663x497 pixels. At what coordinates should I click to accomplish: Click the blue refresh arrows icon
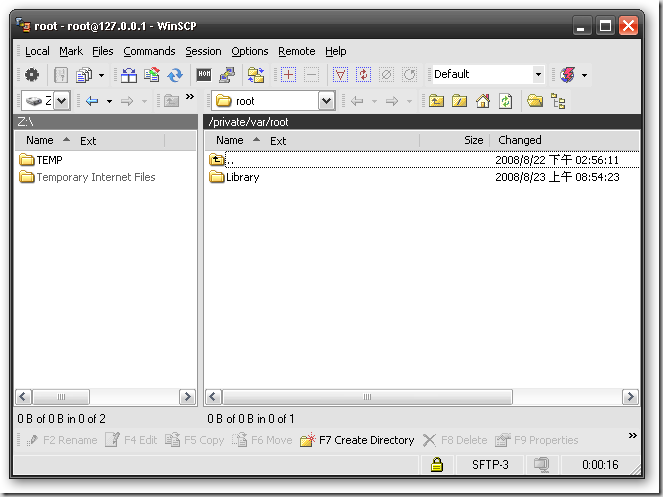pyautogui.click(x=175, y=75)
